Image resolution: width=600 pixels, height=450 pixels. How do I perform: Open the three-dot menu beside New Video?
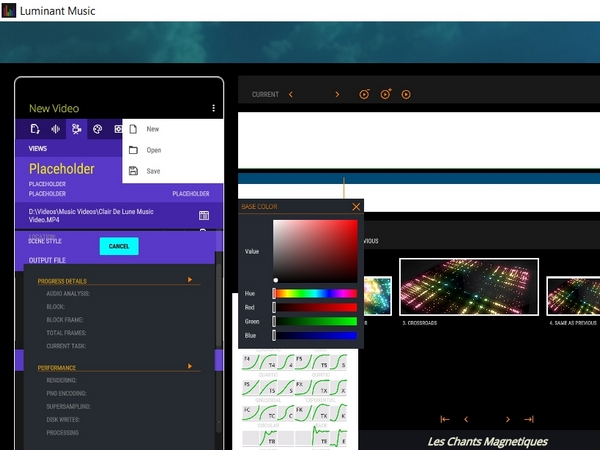tap(214, 108)
